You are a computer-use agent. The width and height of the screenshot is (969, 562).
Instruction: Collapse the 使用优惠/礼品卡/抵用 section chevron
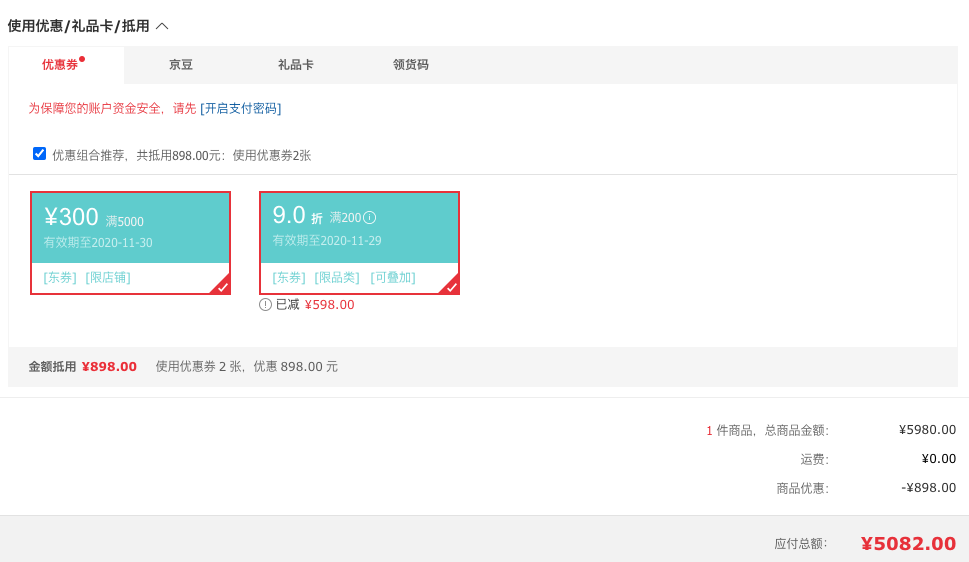(x=163, y=26)
